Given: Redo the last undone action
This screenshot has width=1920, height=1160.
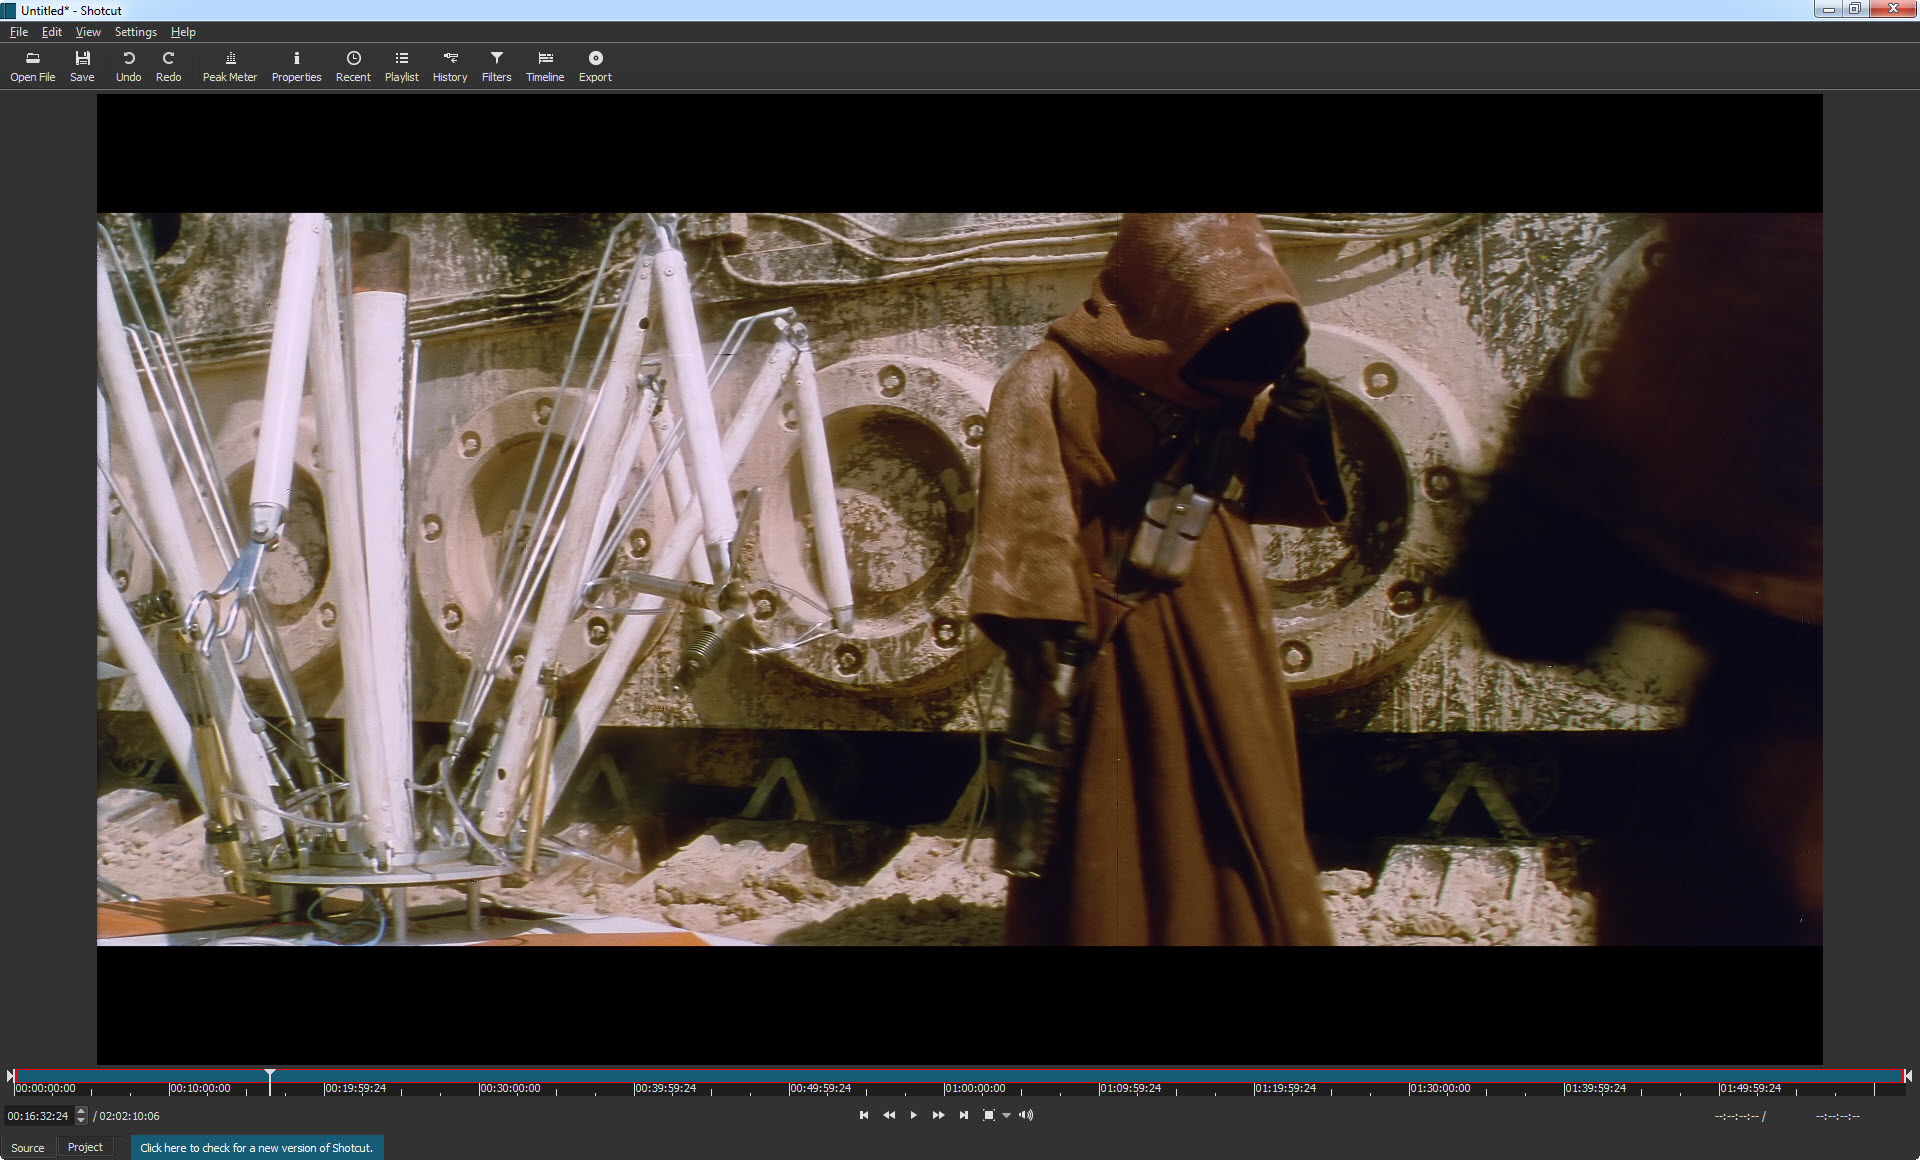Looking at the screenshot, I should [x=168, y=66].
